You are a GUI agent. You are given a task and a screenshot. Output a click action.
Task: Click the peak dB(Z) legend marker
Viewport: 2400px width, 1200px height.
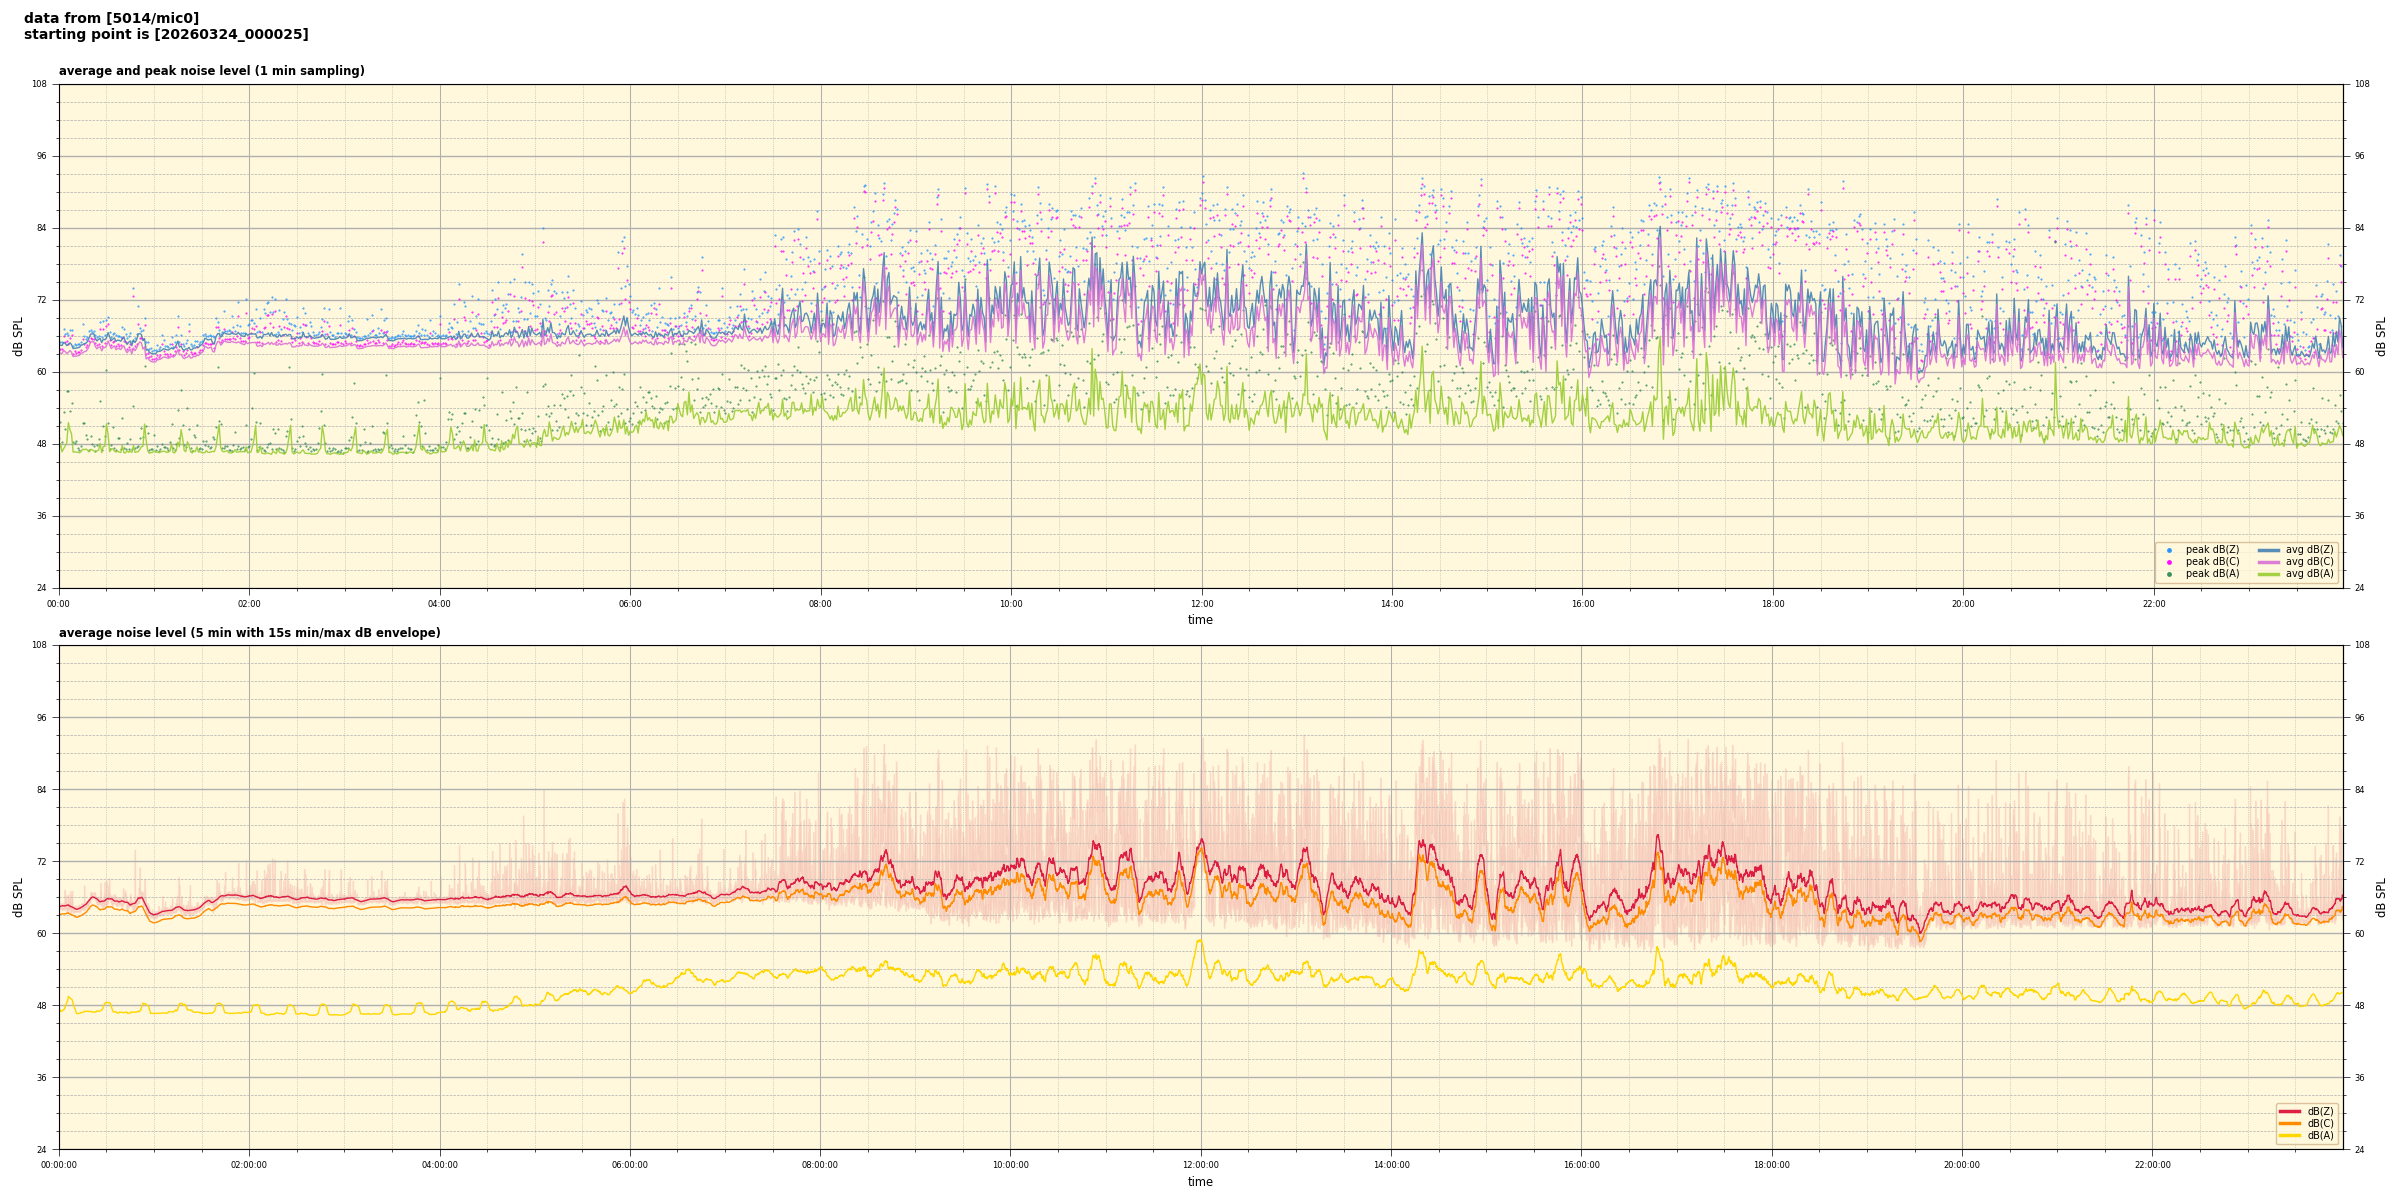[2169, 550]
